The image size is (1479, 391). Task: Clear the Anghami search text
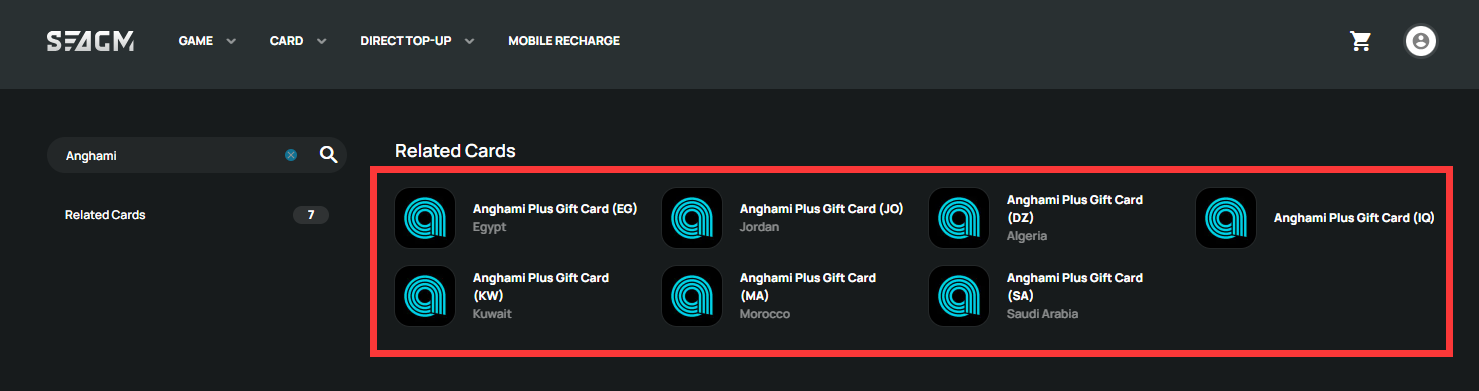[x=291, y=155]
